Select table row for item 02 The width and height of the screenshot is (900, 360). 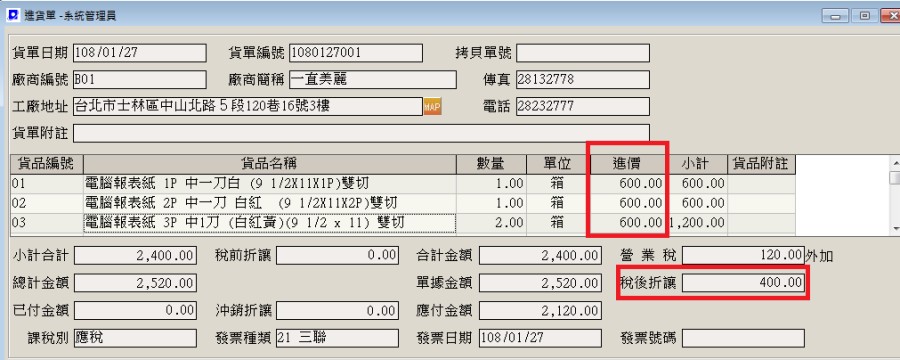click(403, 203)
